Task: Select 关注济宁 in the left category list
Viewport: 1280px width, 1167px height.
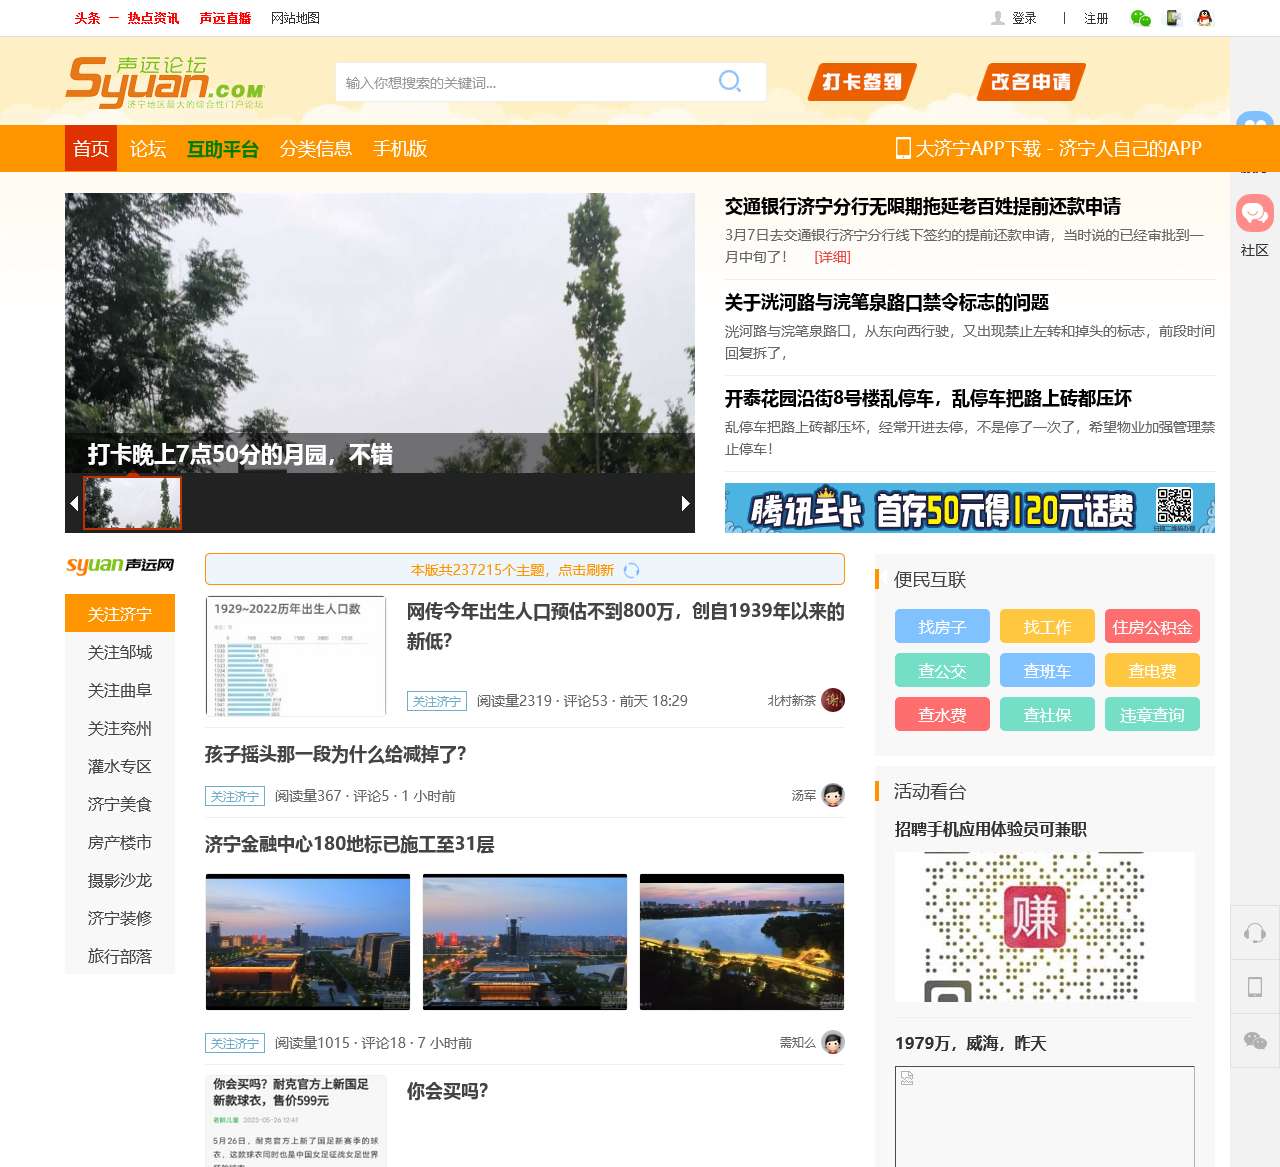Action: (x=120, y=614)
